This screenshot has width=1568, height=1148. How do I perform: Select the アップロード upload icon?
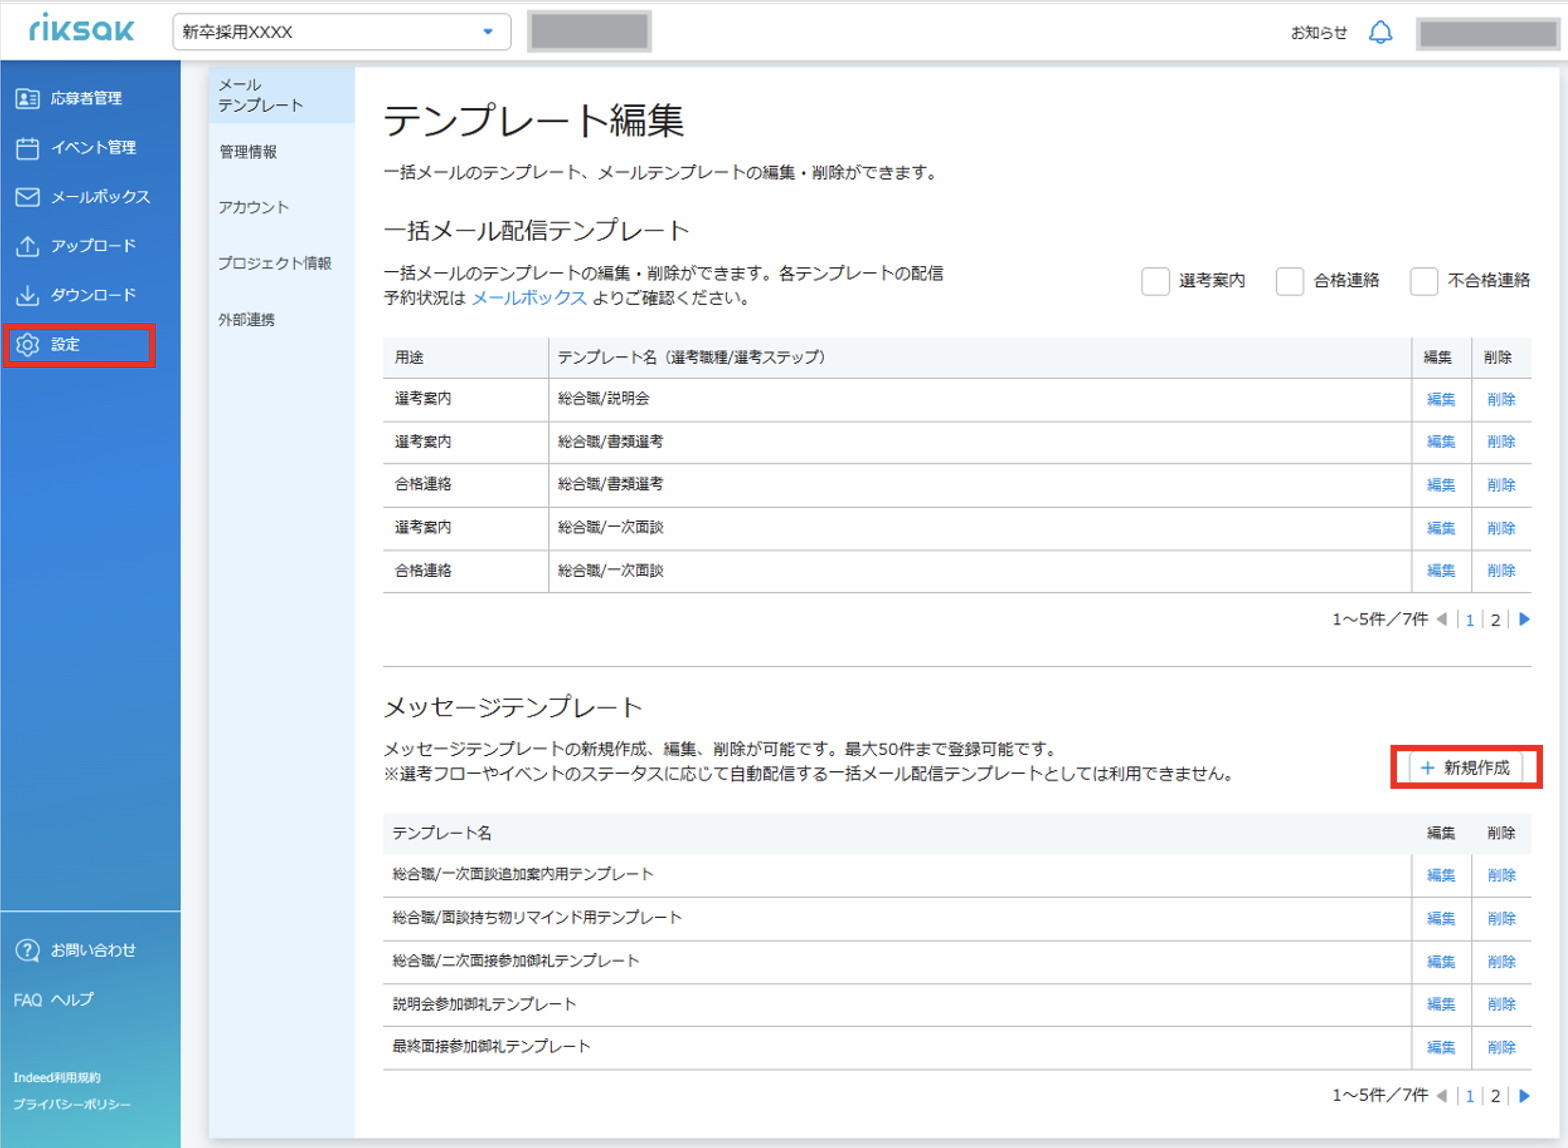[x=27, y=246]
